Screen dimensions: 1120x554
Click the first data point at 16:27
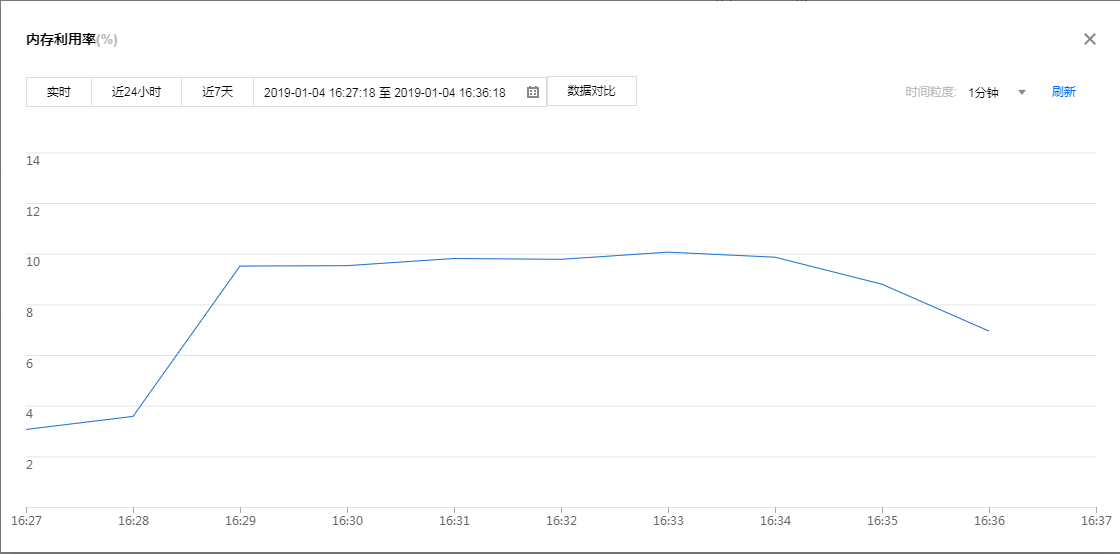click(x=27, y=429)
